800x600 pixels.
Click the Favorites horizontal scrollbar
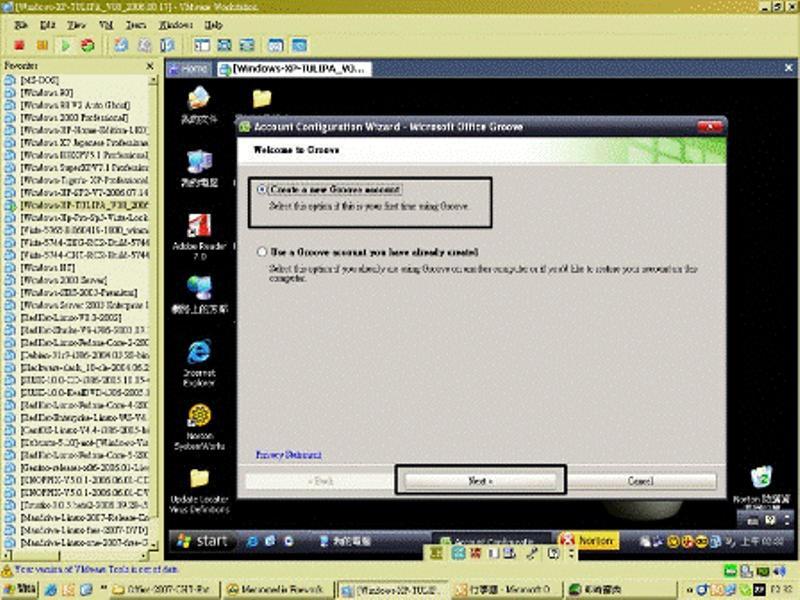76,555
